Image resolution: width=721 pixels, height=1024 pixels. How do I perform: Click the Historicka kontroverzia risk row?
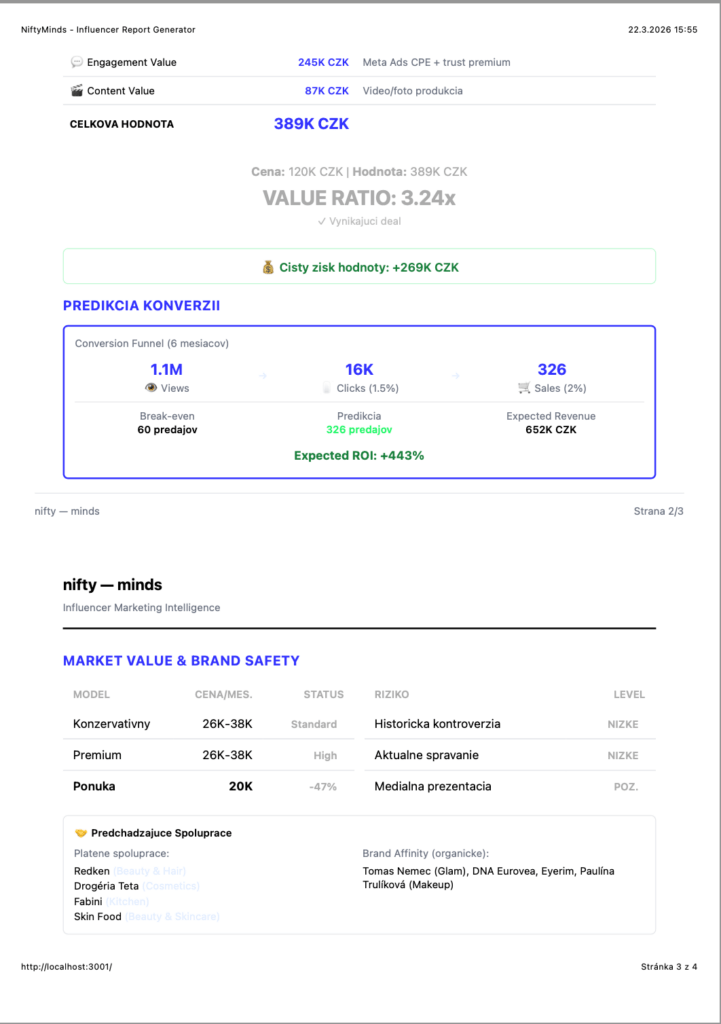437,724
